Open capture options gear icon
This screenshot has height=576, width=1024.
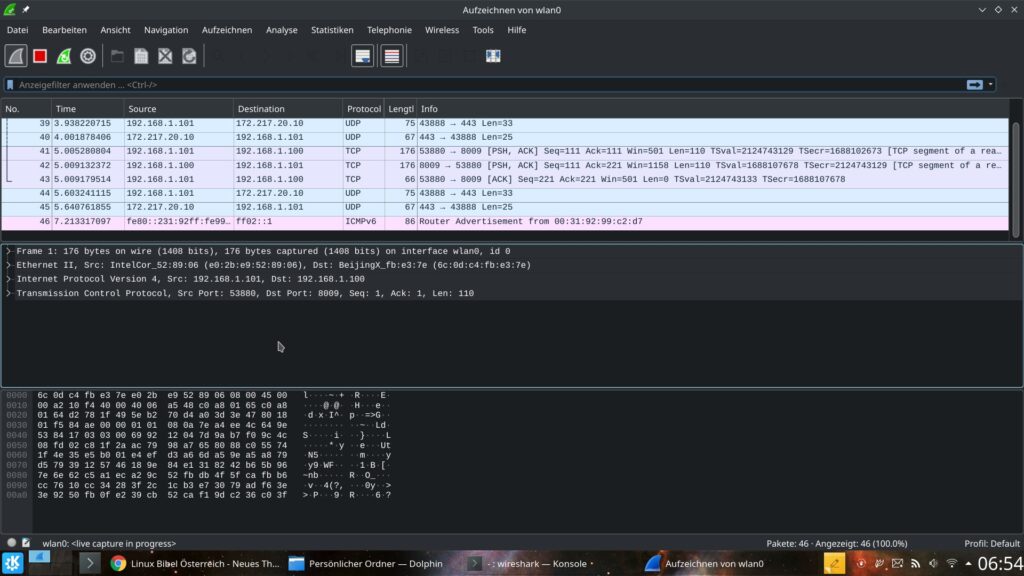(x=88, y=56)
